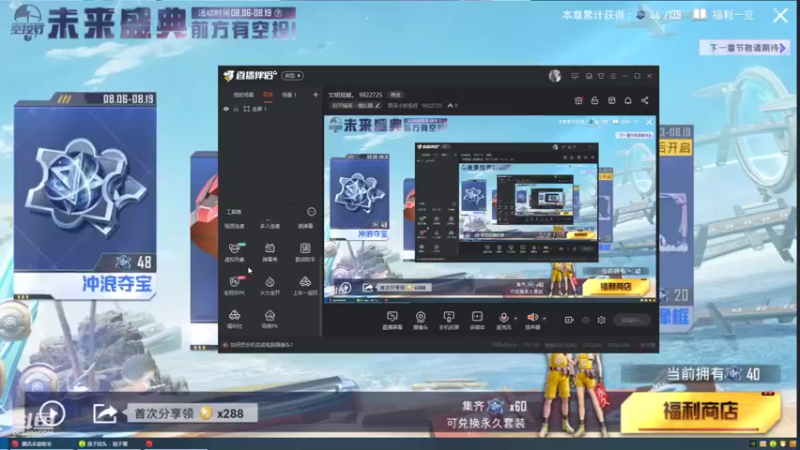800x450 pixels.
Task: Add a 手机投屏 phone mirroring source
Action: pyautogui.click(x=449, y=320)
